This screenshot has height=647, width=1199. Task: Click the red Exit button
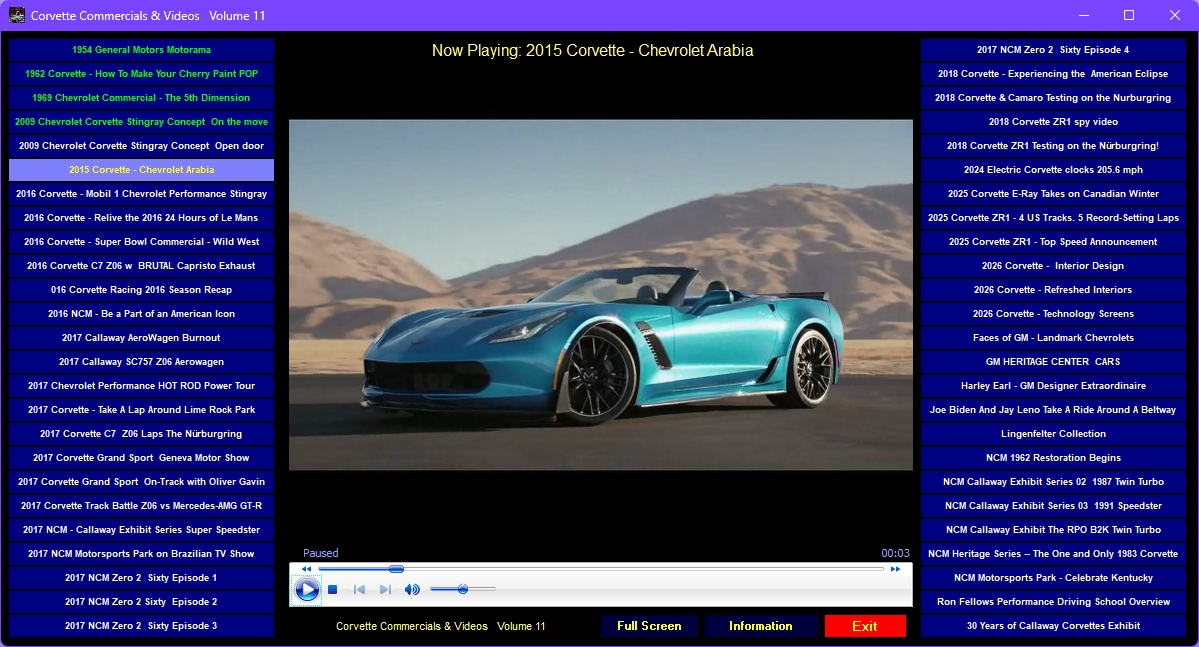tap(865, 626)
